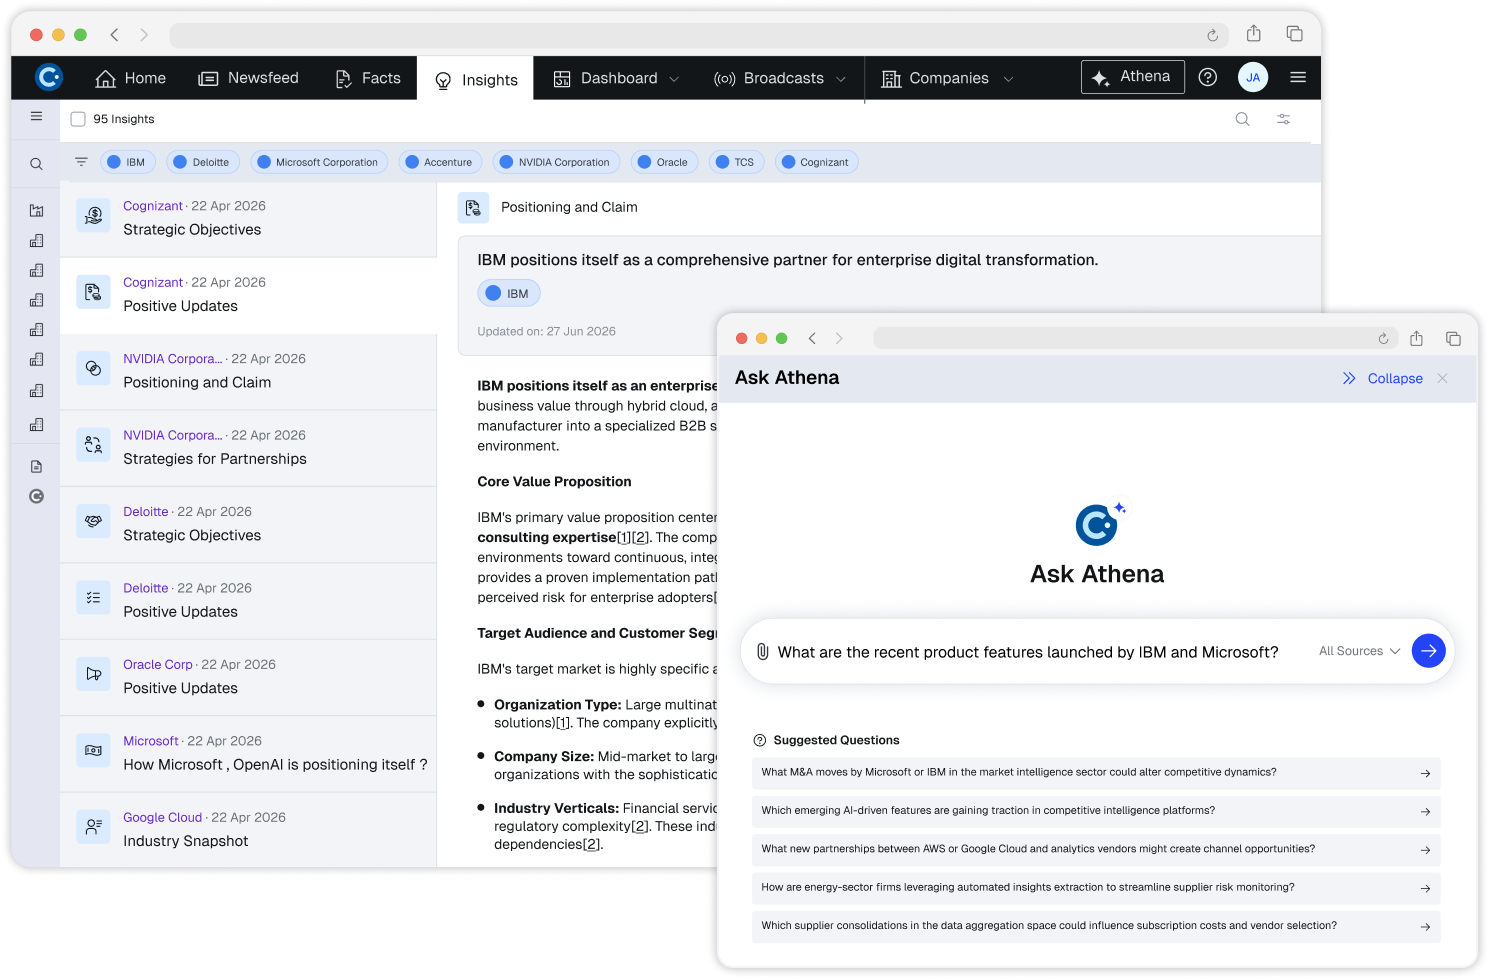Viewport: 1490px width, 980px height.
Task: Send the Athena question with the blue arrow
Action: point(1429,651)
